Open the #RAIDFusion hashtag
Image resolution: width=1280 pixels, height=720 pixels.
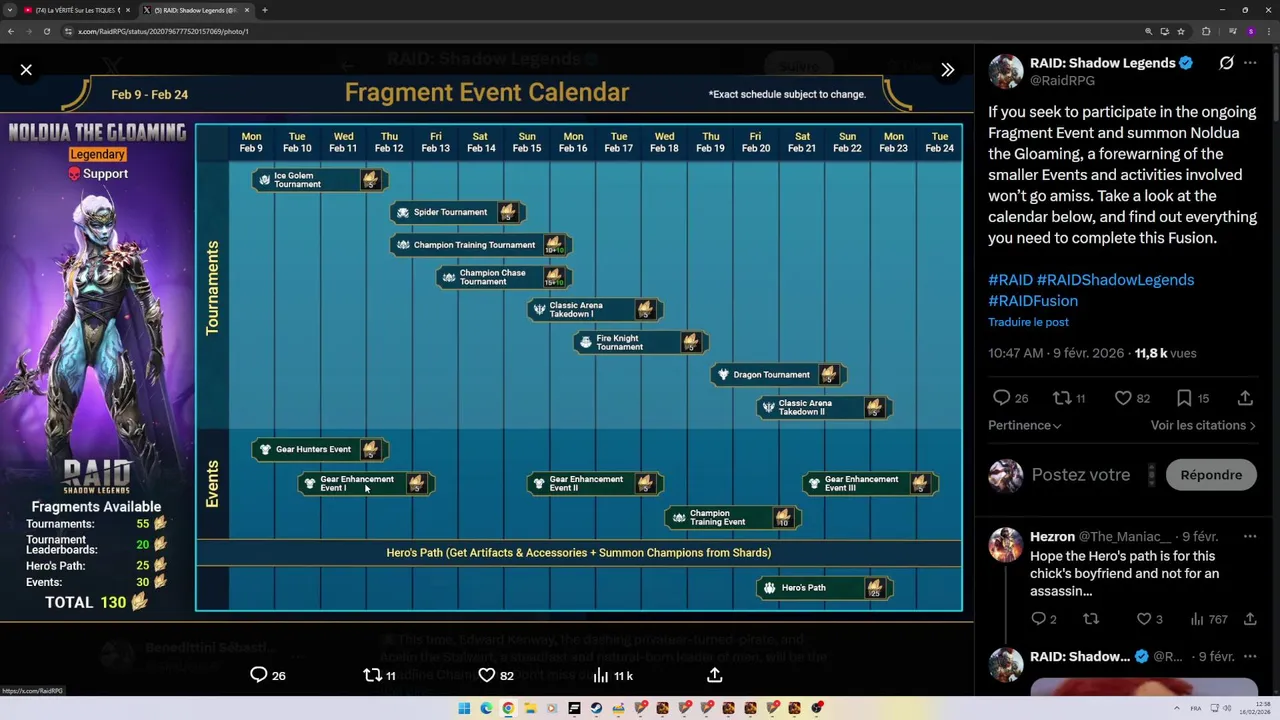click(1033, 301)
